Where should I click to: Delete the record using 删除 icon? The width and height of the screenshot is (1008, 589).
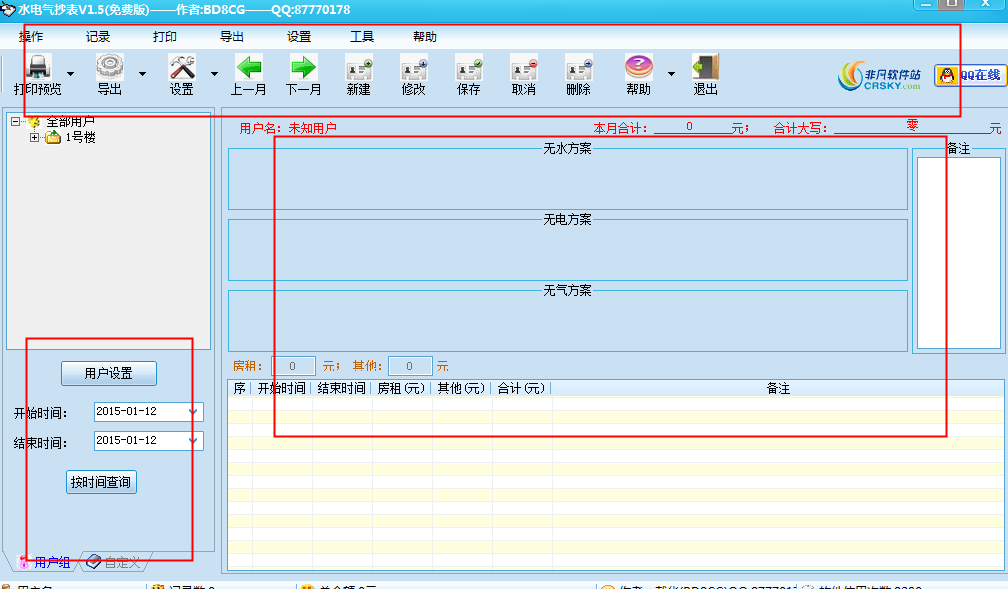click(579, 69)
